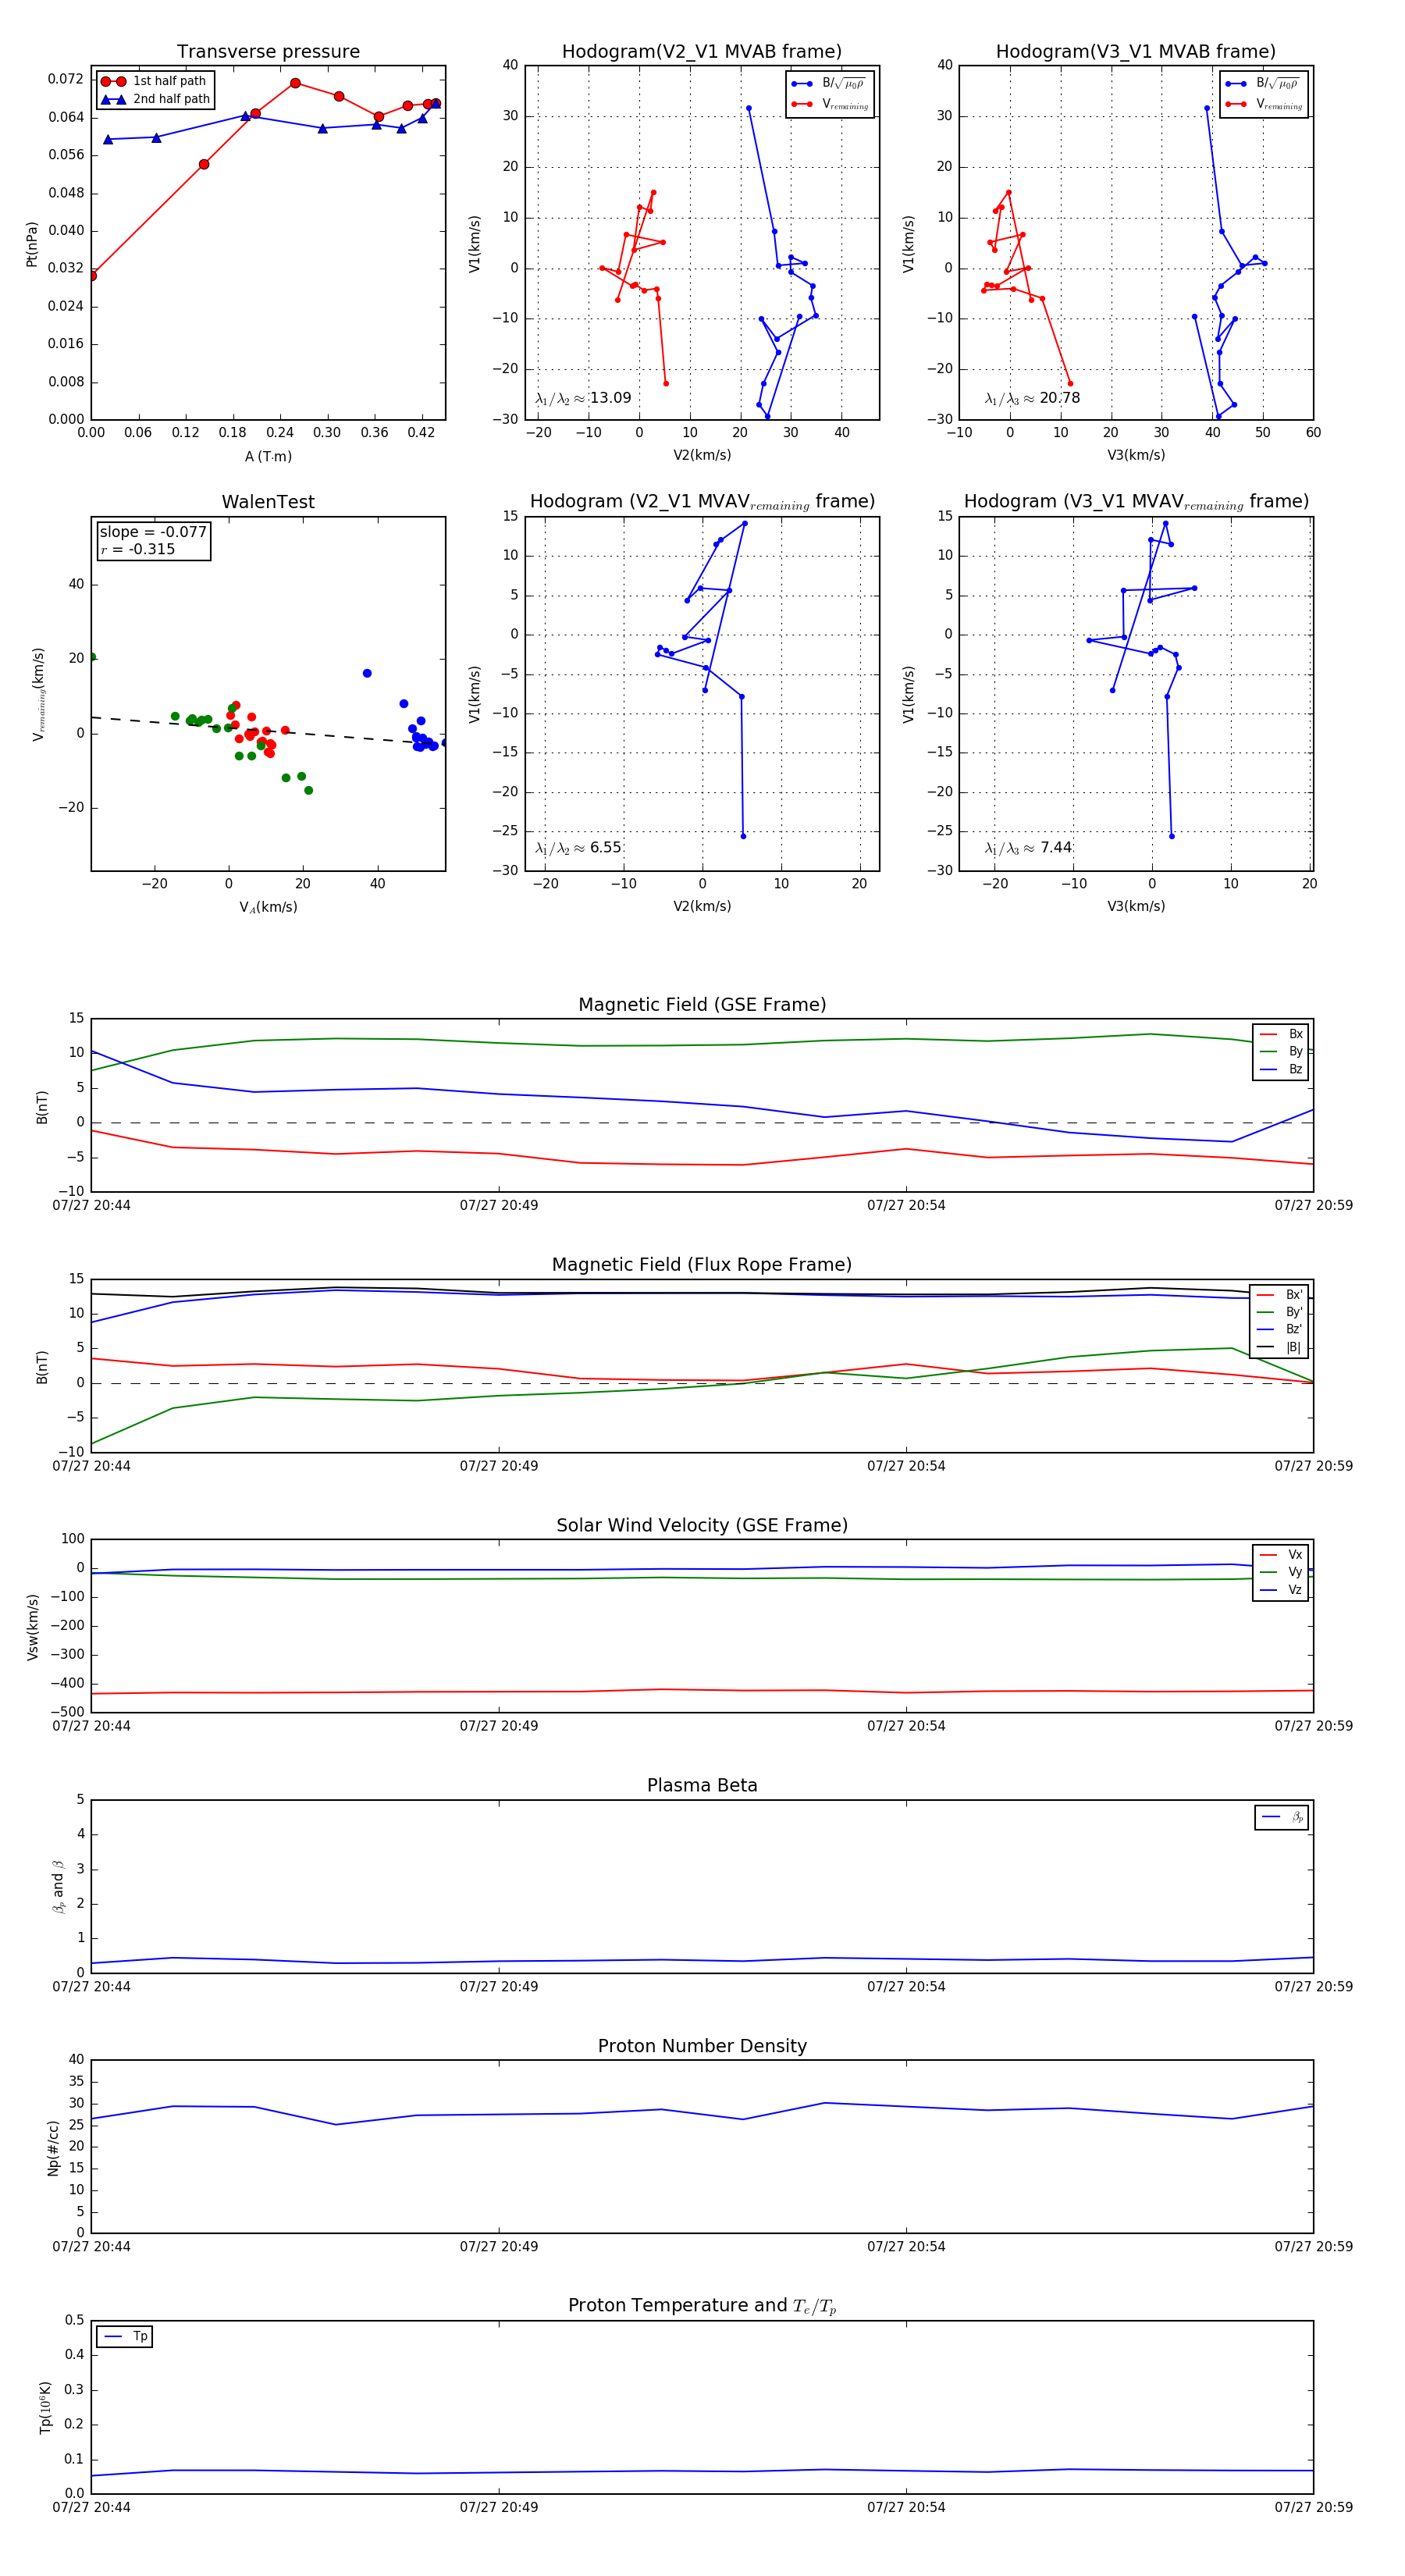Screen dimensions: 1405x2576
Task: Click the ratio value '6.55' annotation
Action: coord(605,847)
